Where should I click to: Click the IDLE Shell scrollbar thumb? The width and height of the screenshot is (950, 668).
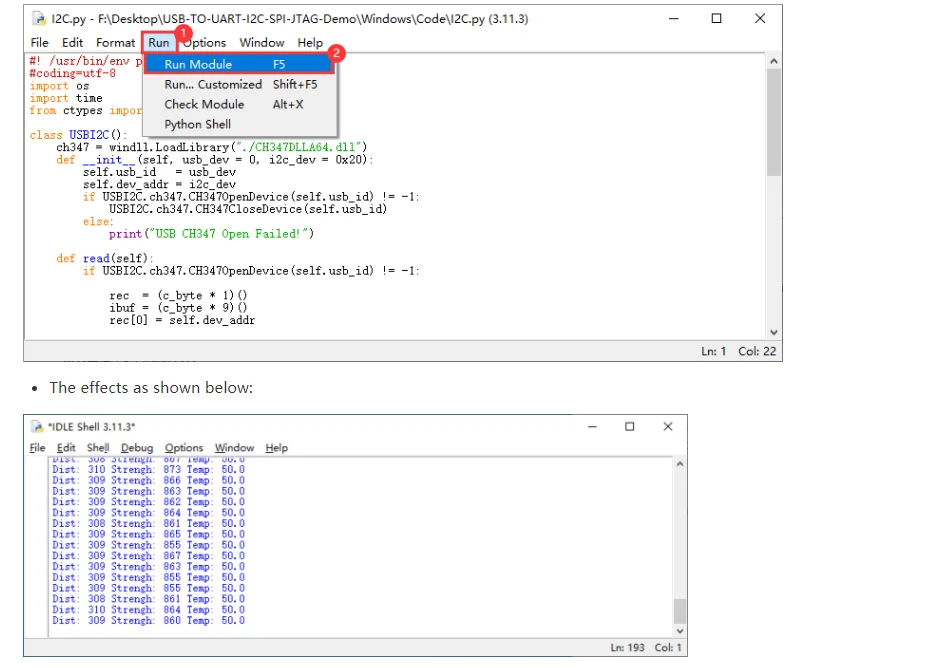[x=680, y=611]
